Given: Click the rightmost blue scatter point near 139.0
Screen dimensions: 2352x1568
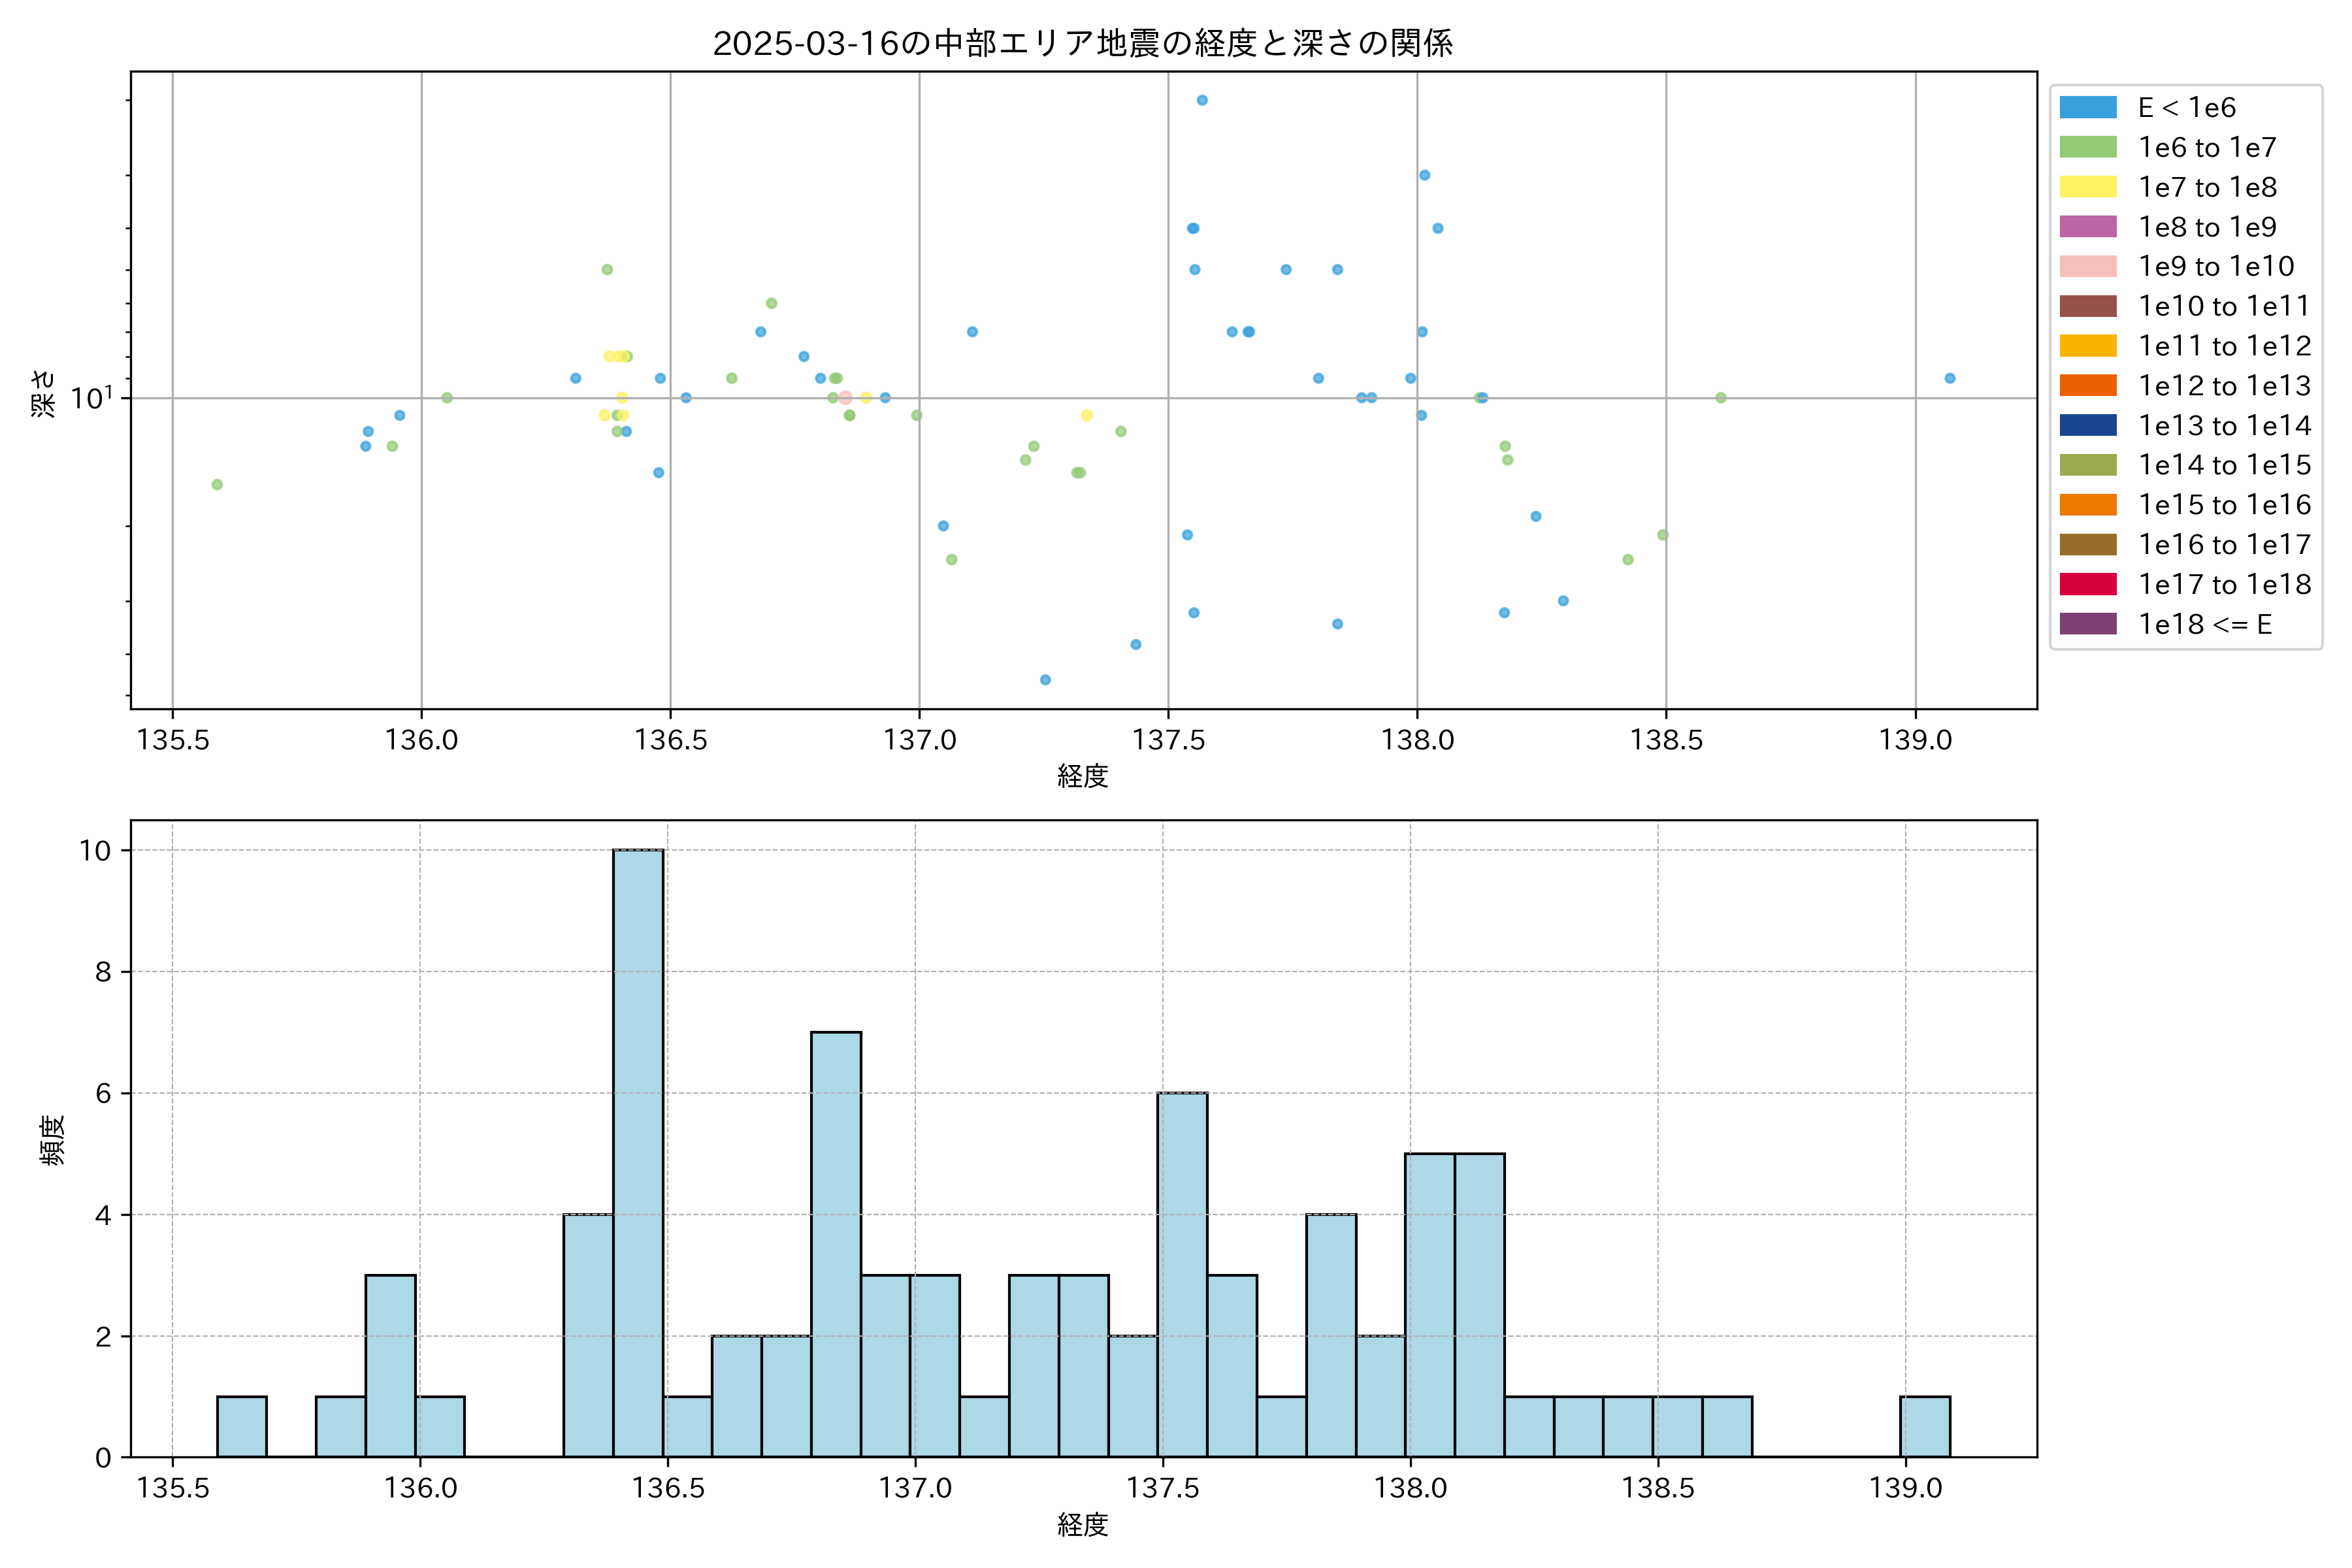Looking at the screenshot, I should [1949, 378].
